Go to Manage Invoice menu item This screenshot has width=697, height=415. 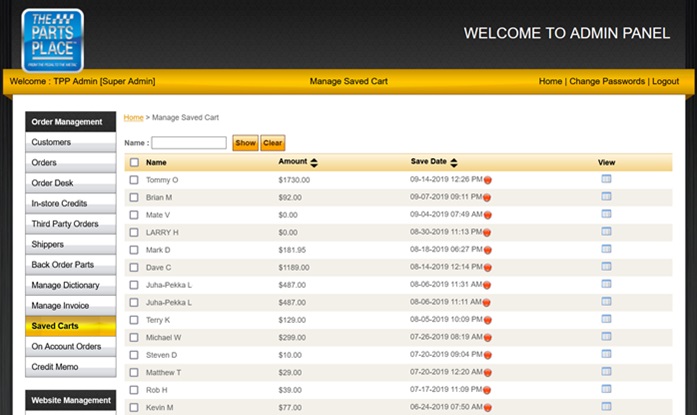pyautogui.click(x=71, y=306)
